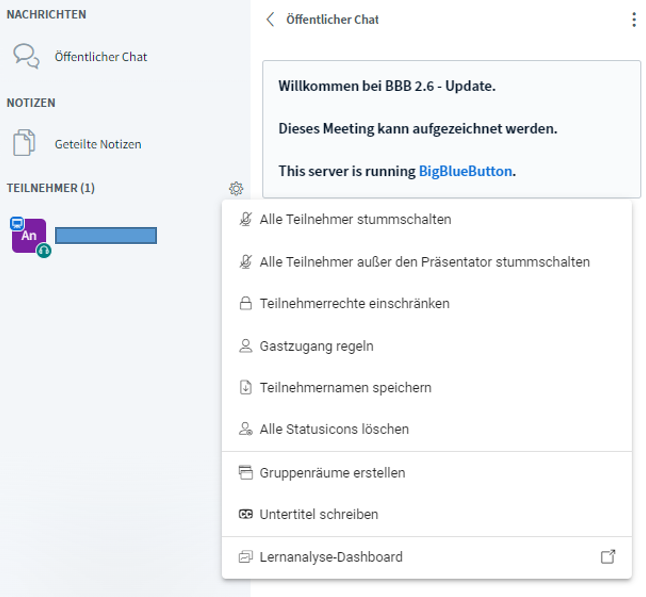Click the external link icon beside Lernanalyse-Dashboard
Image resolution: width=646 pixels, height=597 pixels.
pos(608,557)
